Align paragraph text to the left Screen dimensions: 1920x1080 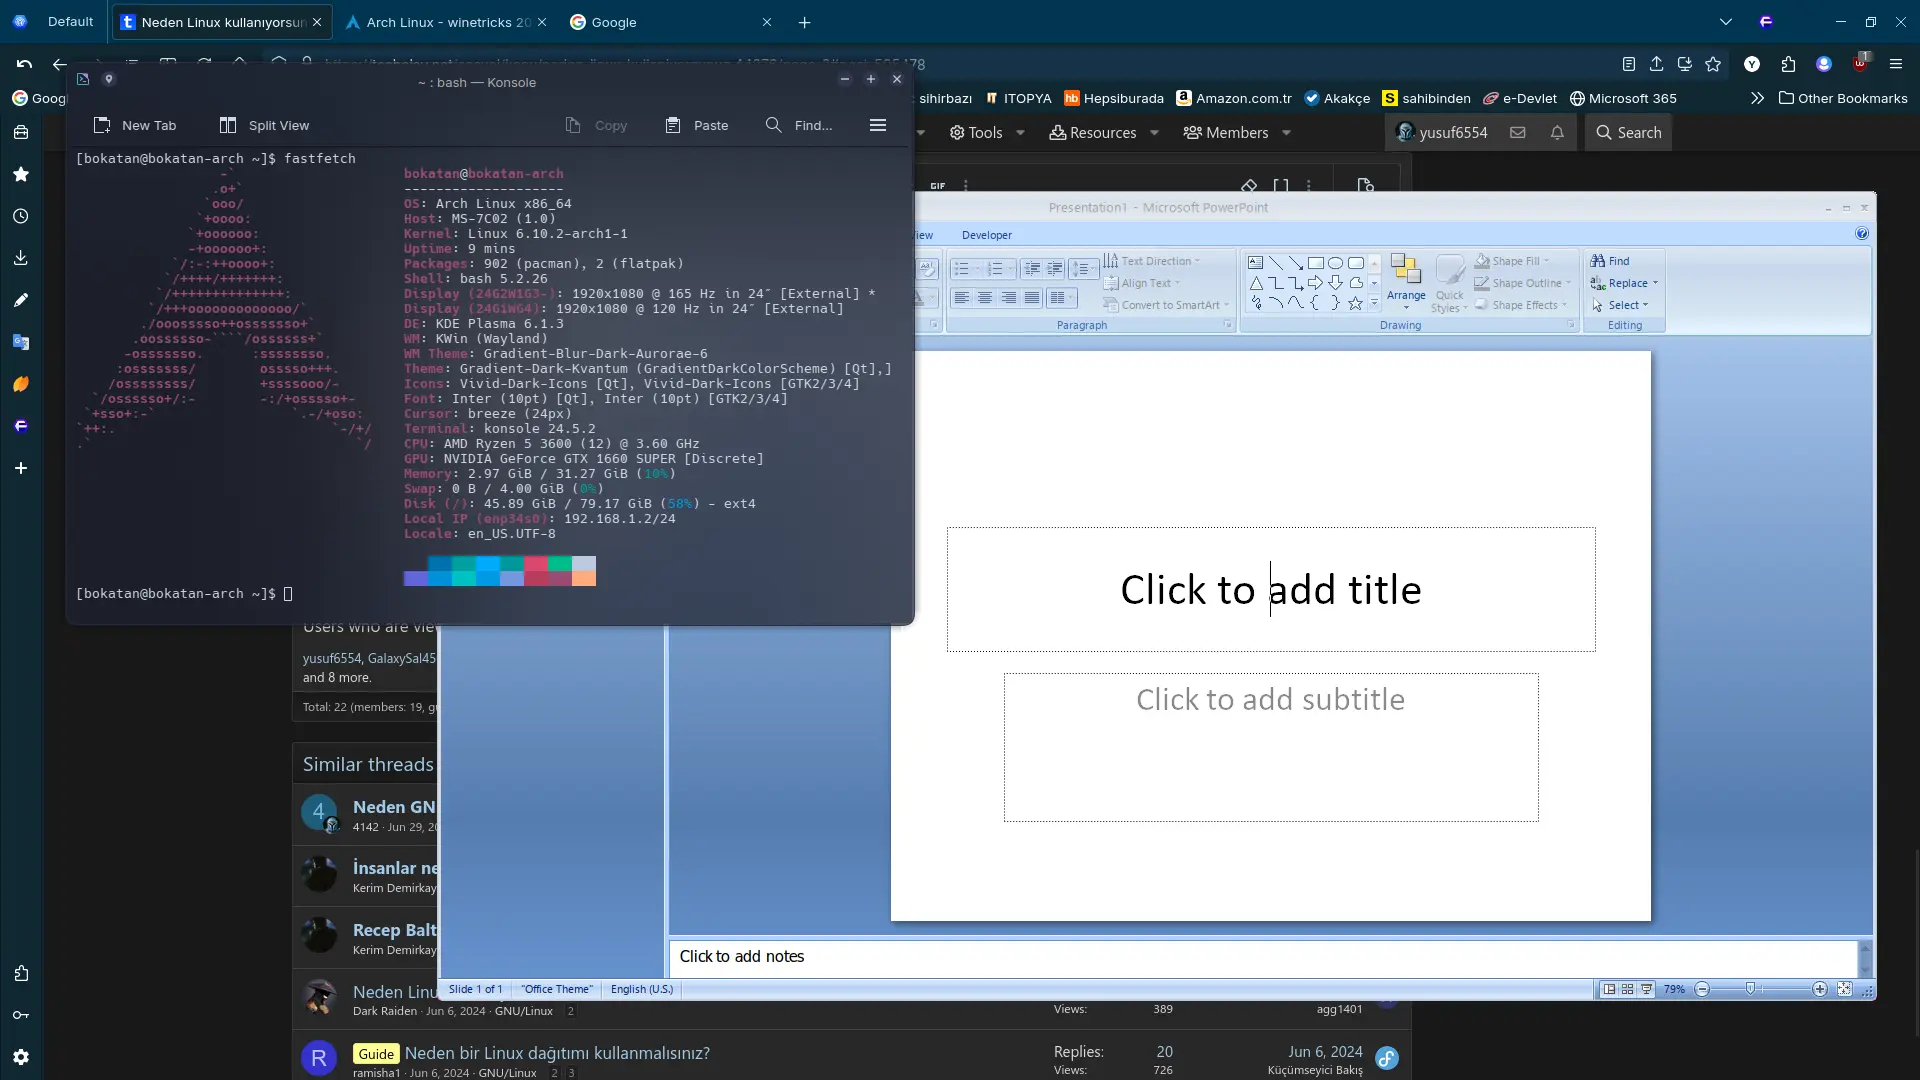coord(962,298)
